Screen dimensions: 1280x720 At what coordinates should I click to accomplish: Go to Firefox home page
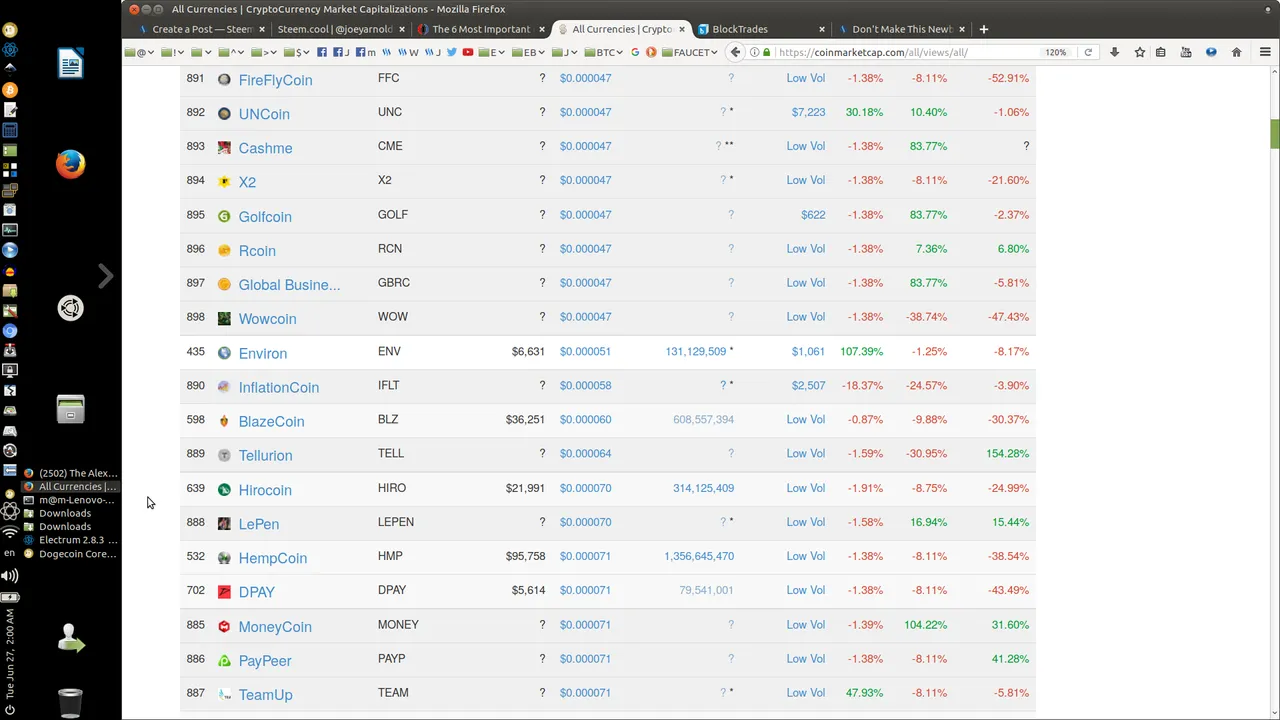(1236, 52)
